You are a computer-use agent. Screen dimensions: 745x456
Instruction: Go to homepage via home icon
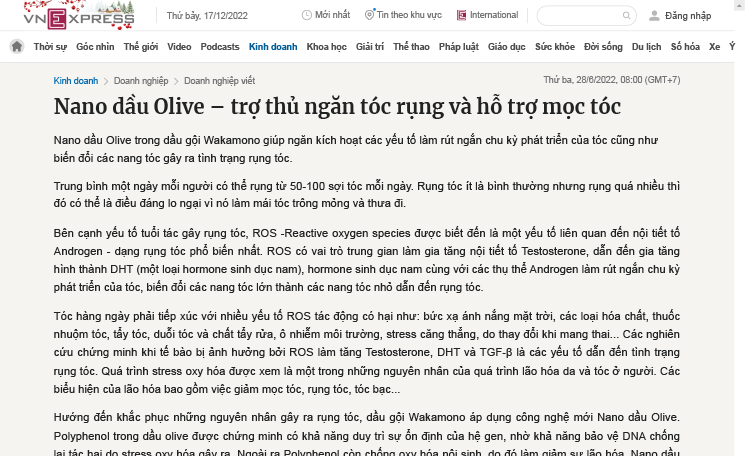click(17, 47)
